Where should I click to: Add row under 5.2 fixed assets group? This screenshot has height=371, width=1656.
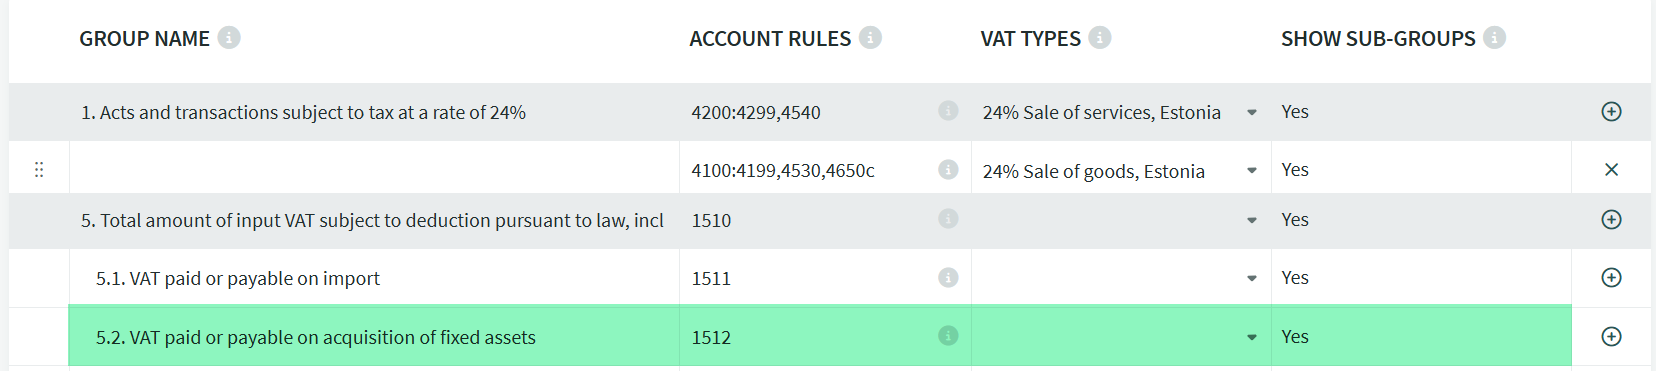coord(1611,337)
